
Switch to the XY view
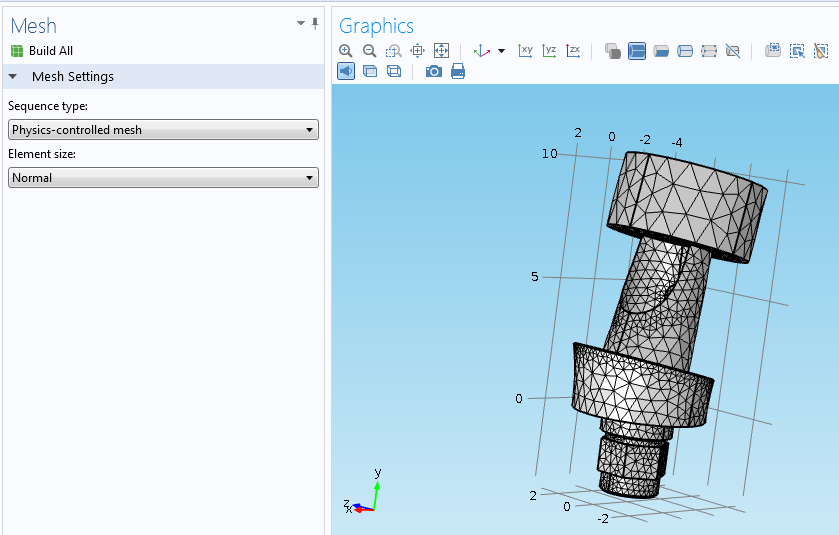pyautogui.click(x=525, y=51)
